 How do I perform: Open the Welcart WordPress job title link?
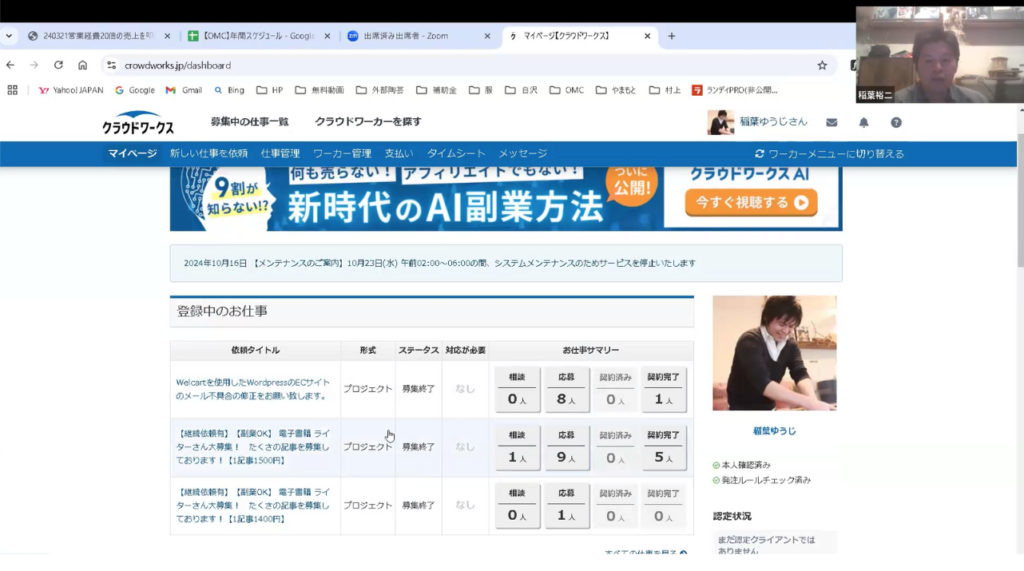pos(252,389)
